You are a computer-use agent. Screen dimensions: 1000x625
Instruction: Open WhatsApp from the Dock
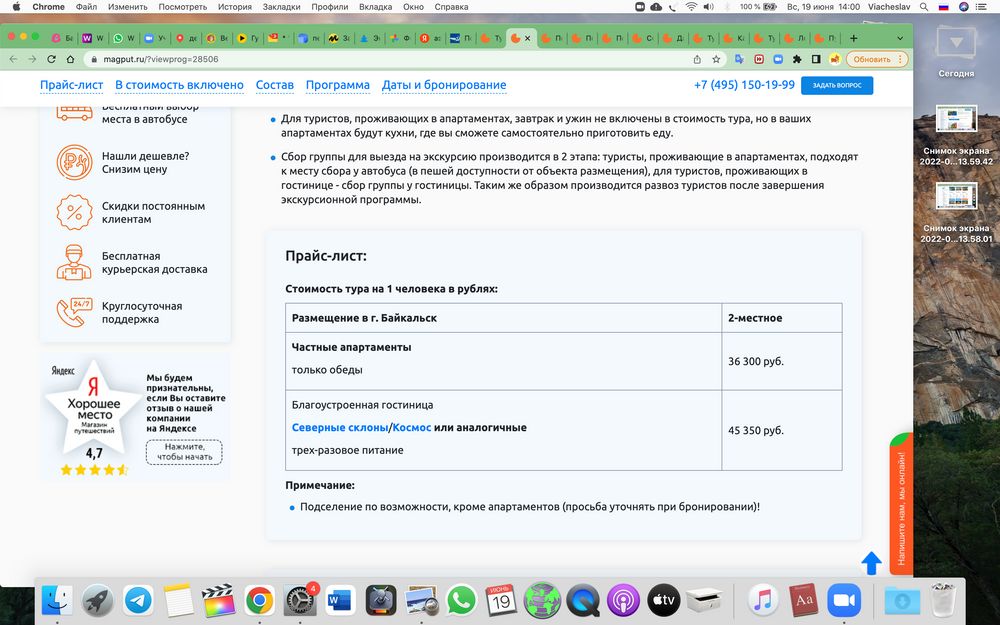(460, 601)
